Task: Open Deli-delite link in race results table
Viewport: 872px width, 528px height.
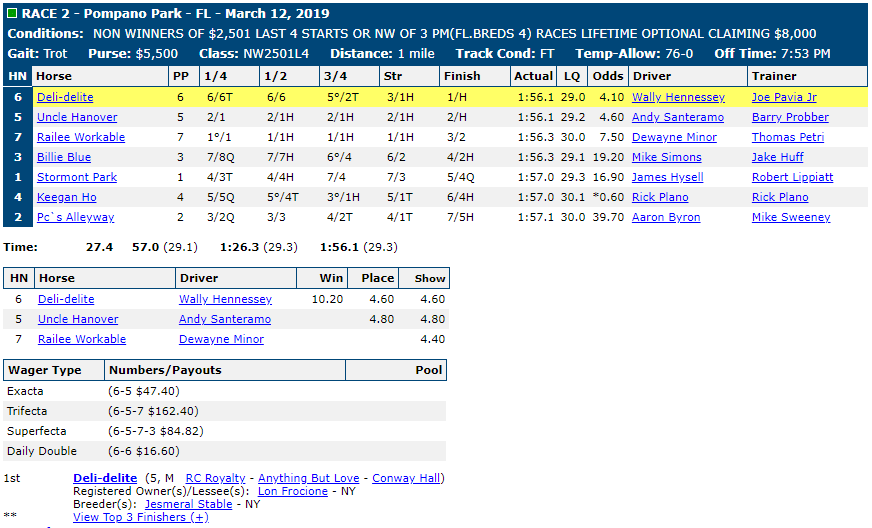Action: click(x=65, y=97)
